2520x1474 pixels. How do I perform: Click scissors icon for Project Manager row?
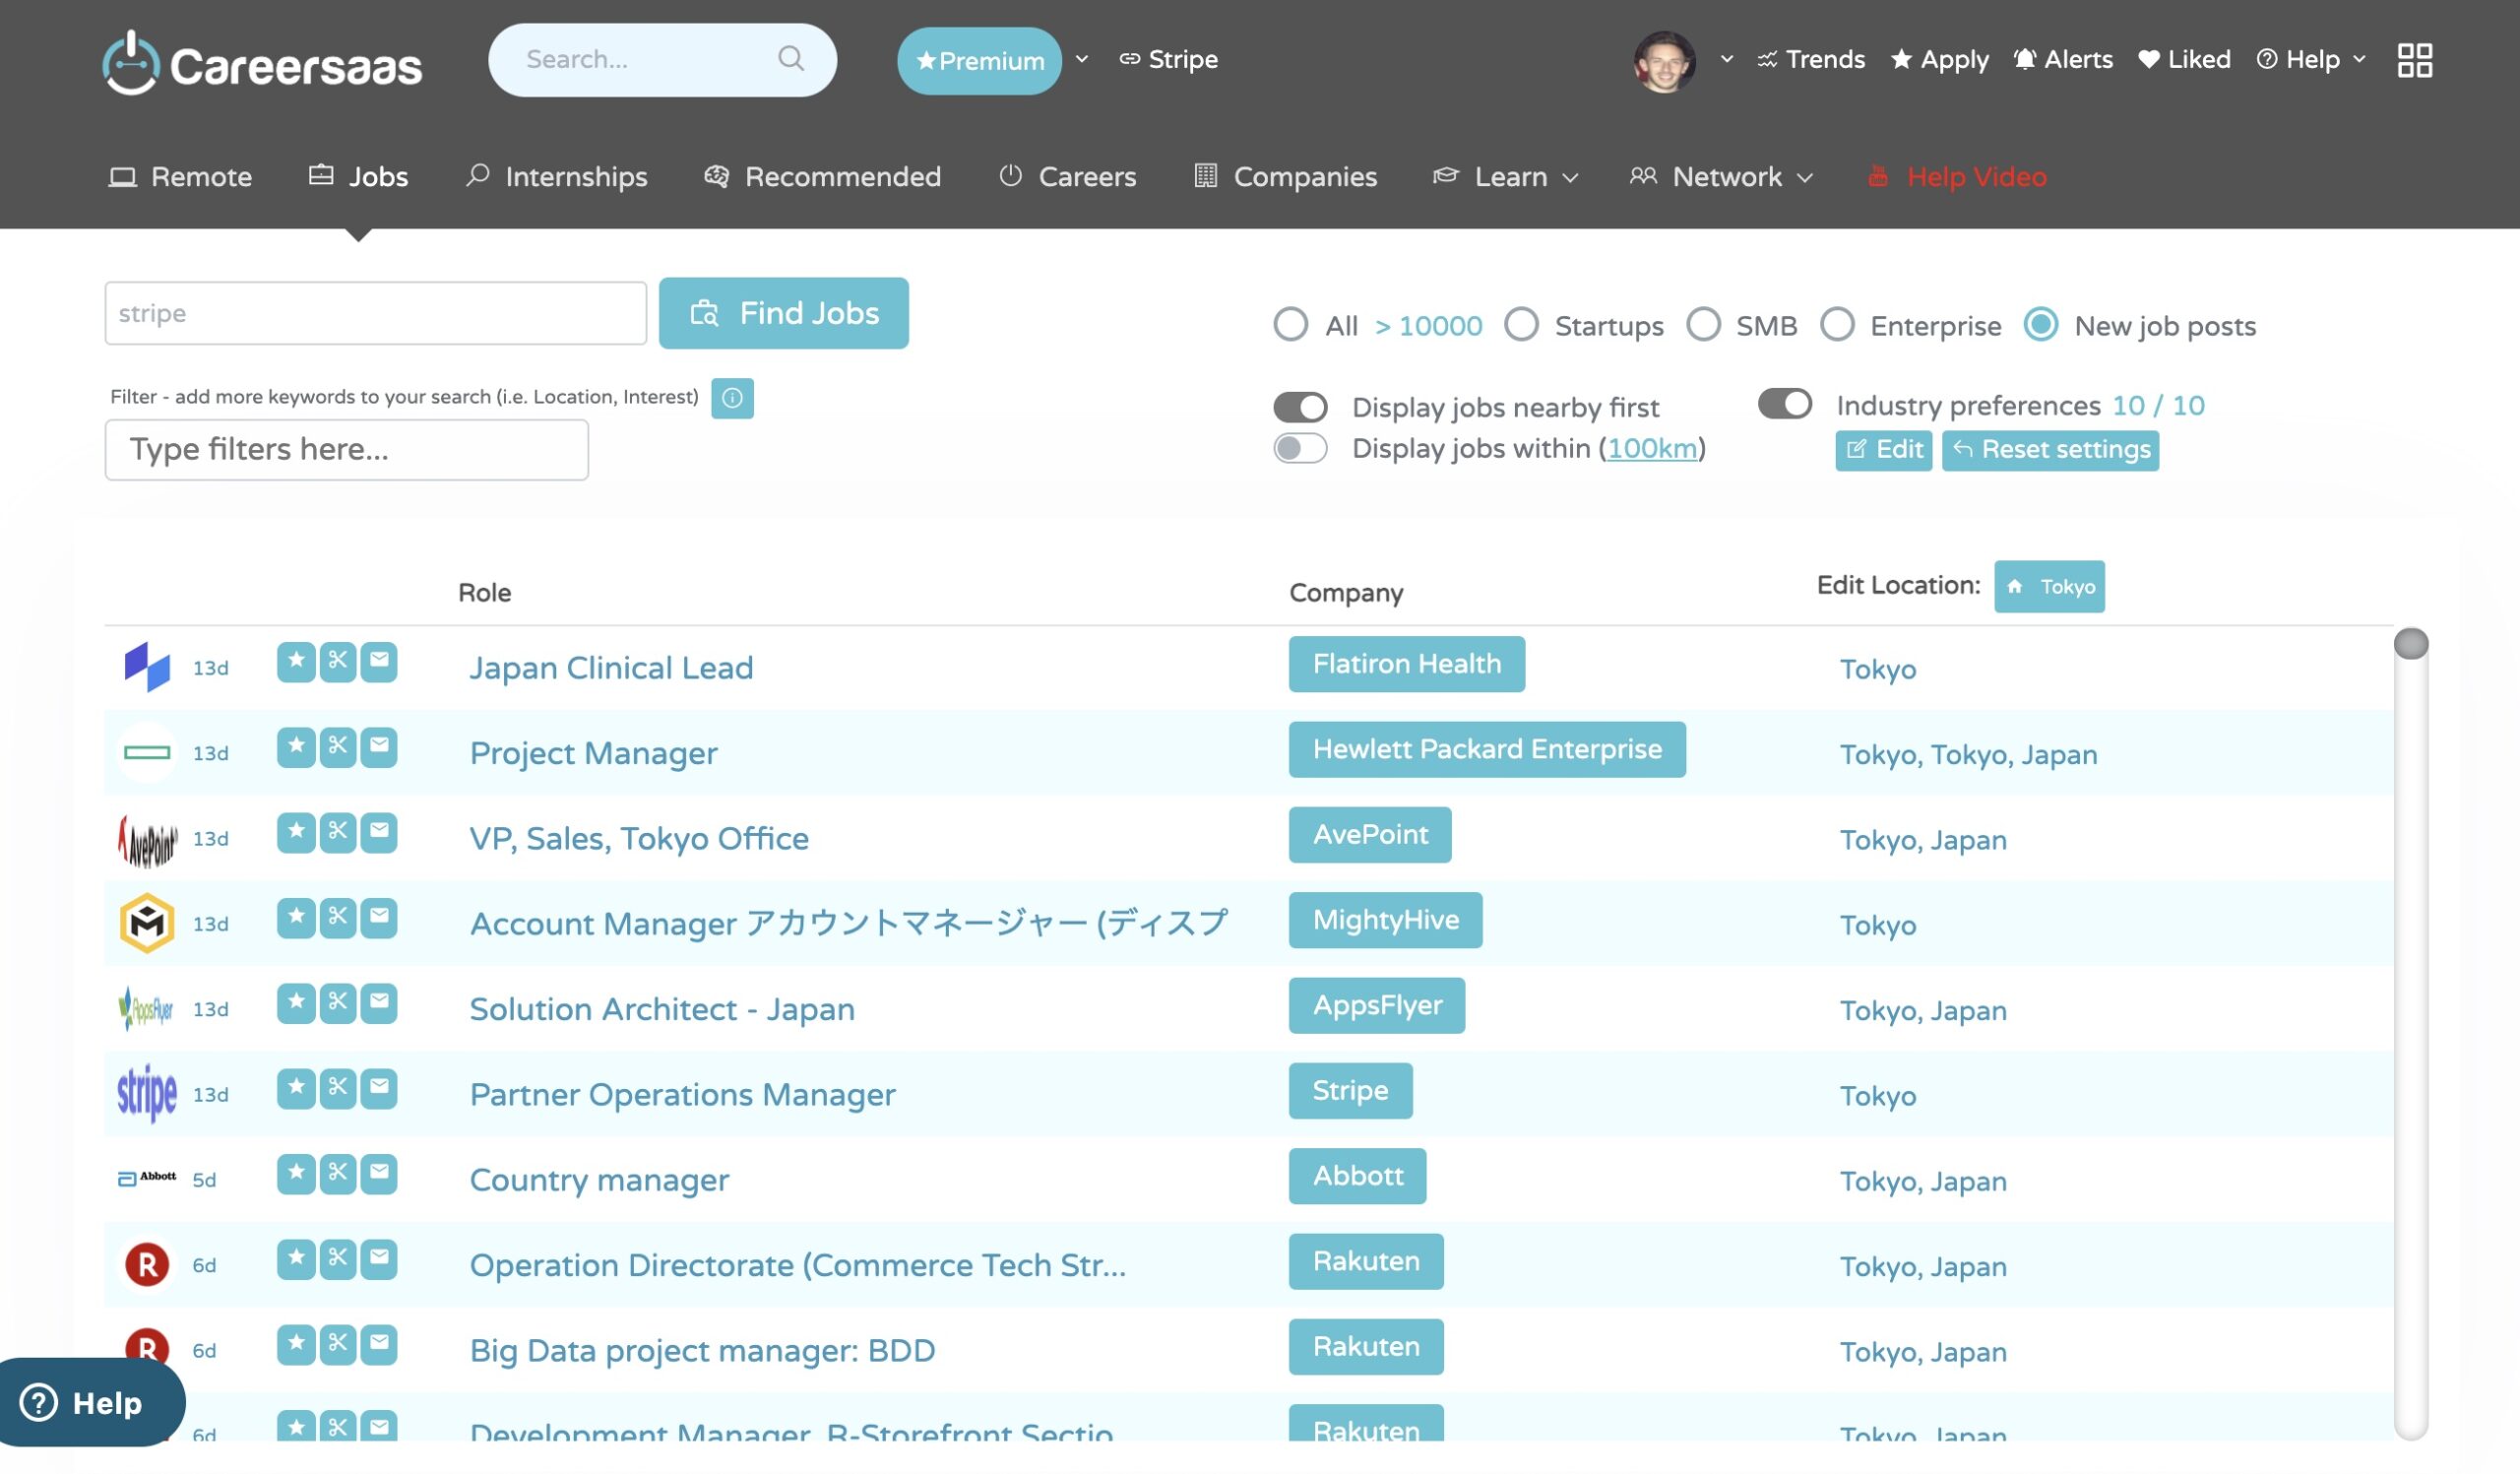click(x=338, y=747)
